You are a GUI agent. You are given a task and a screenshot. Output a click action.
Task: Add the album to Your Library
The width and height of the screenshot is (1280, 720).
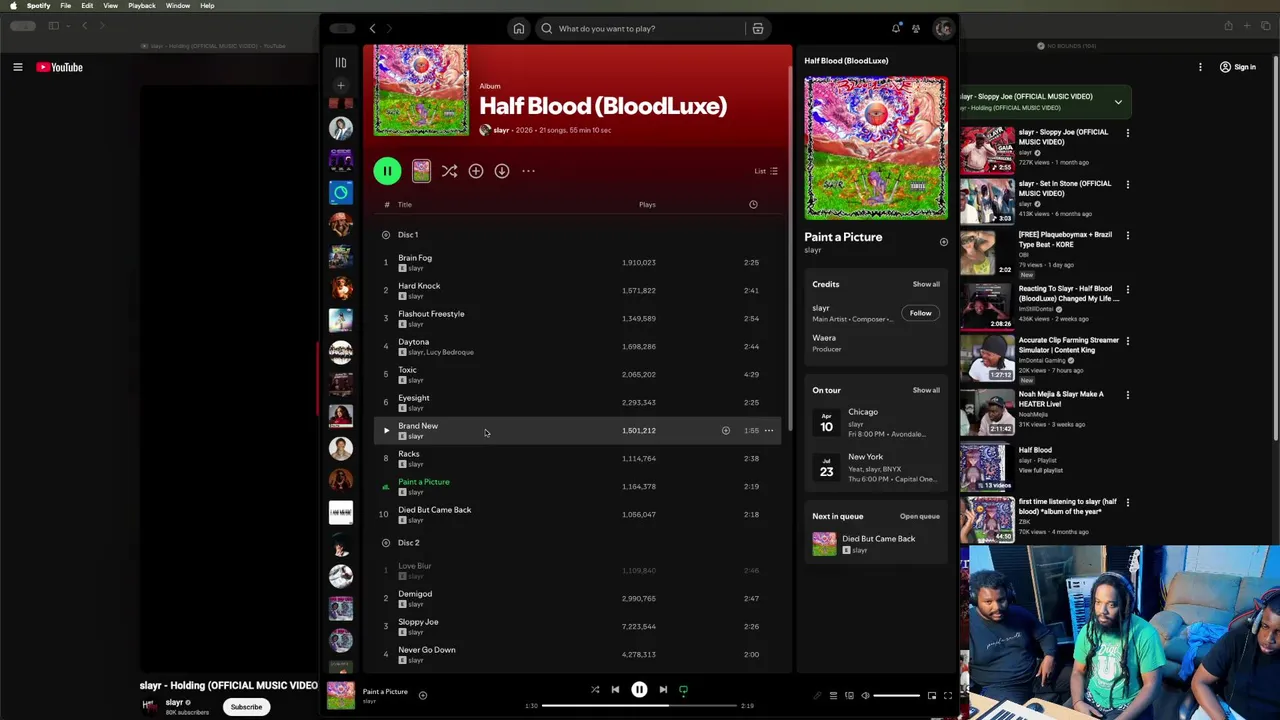coord(476,171)
